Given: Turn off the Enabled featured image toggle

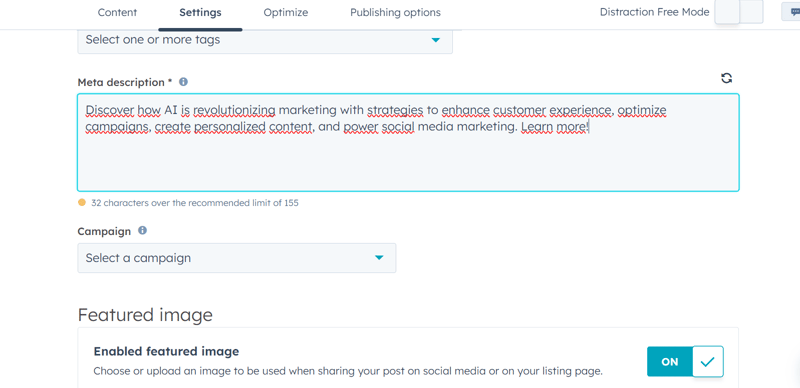Looking at the screenshot, I should tap(685, 361).
